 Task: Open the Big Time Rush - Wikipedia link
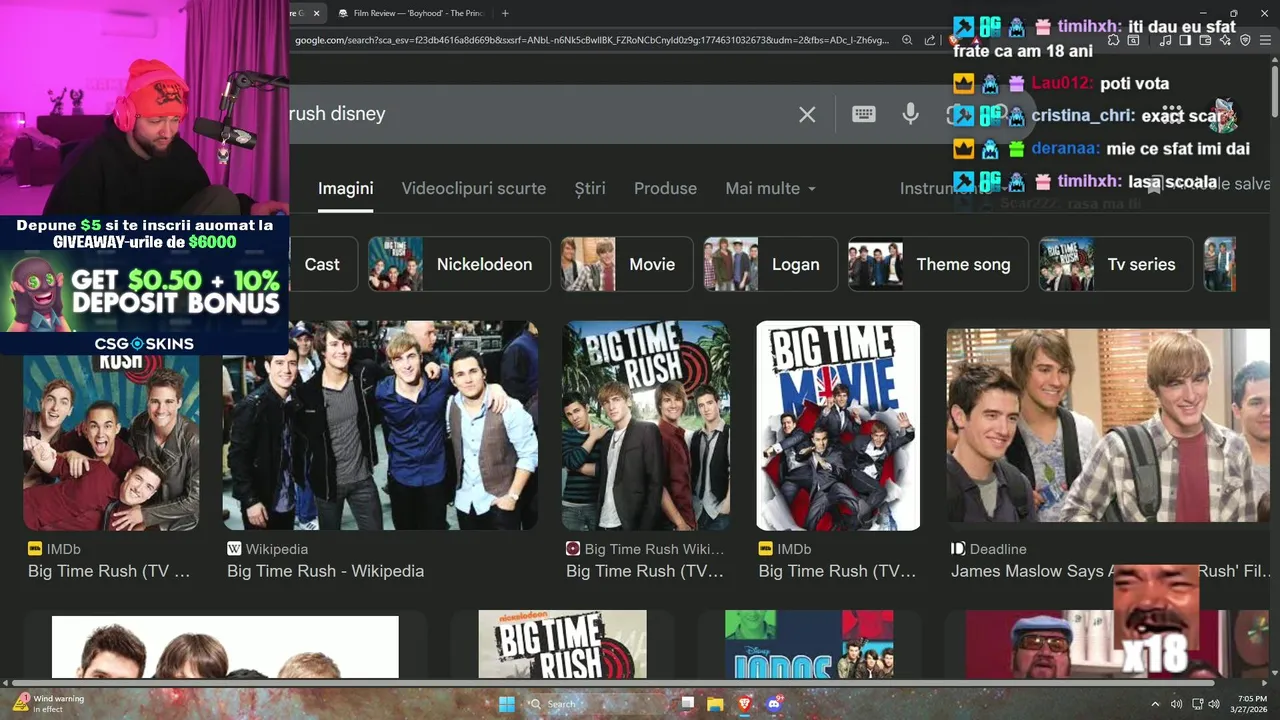point(325,571)
